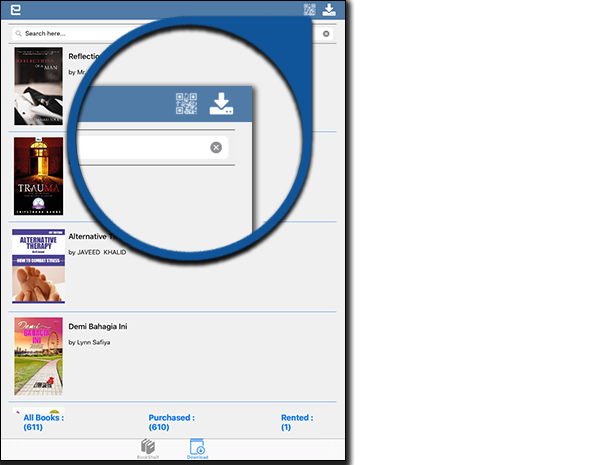Click enlarged QR code icon in magnifier

186,103
